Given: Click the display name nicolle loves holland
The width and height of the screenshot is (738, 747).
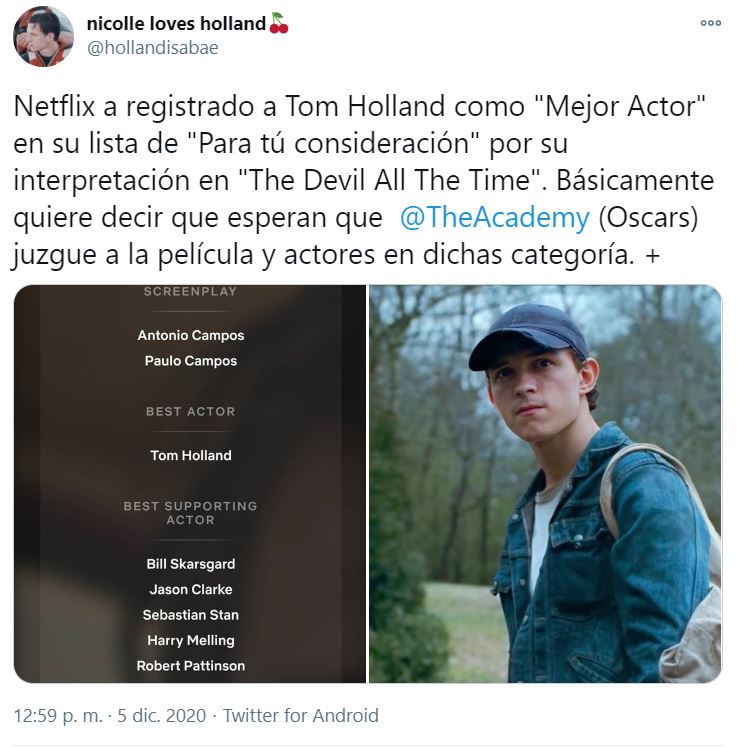Looking at the screenshot, I should pyautogui.click(x=176, y=23).
